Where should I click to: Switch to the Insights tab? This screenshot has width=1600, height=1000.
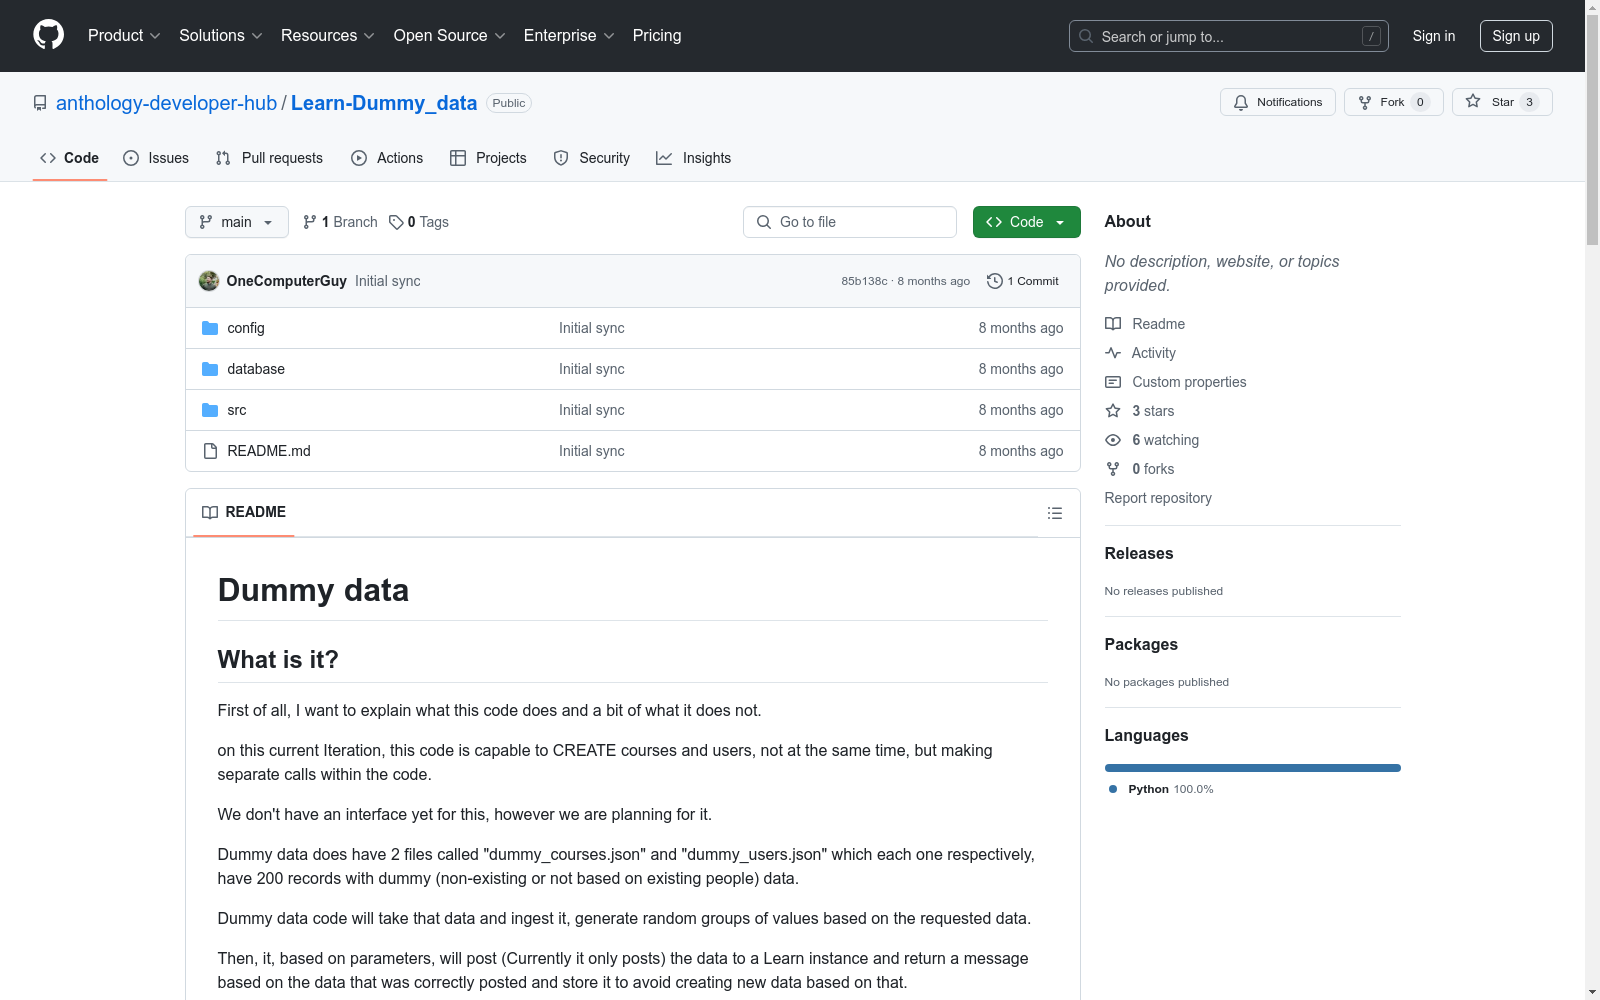[694, 158]
